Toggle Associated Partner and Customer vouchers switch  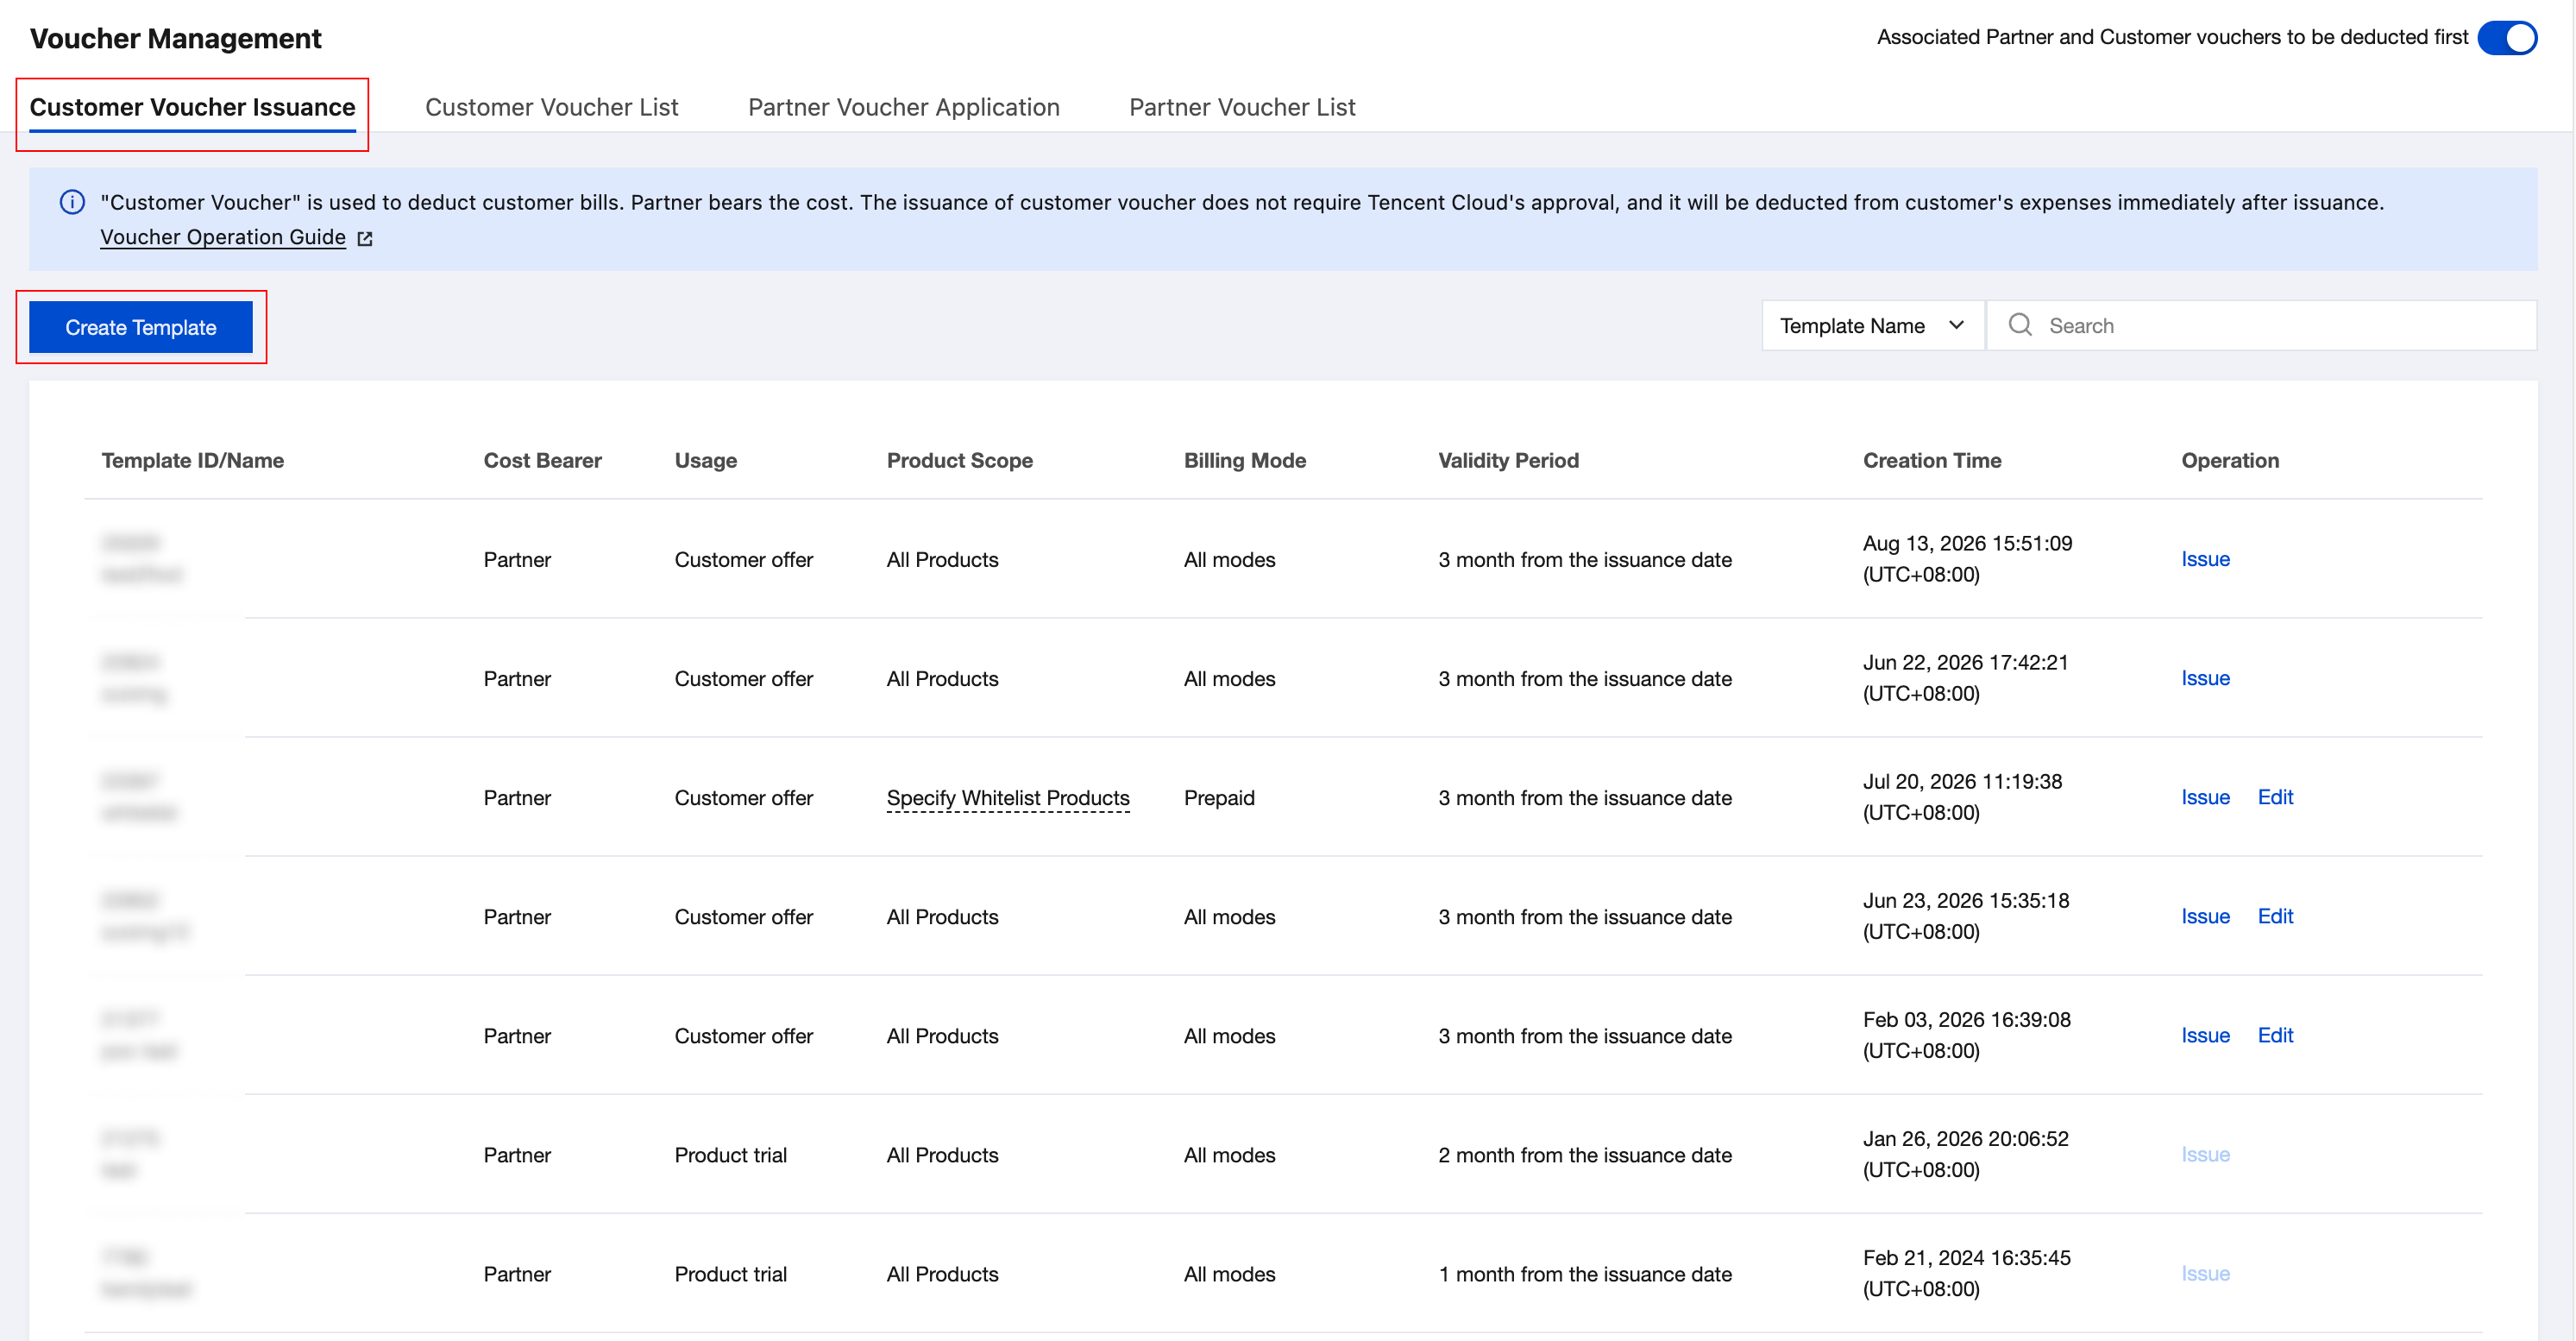tap(2507, 38)
